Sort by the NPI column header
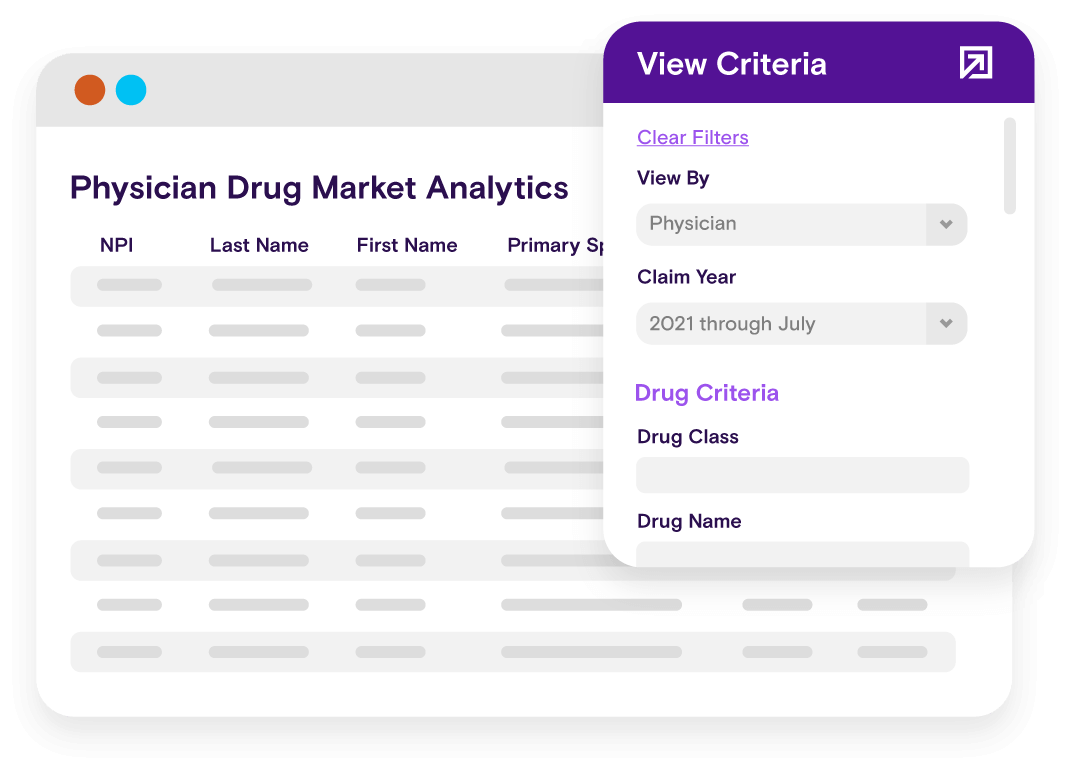 116,245
